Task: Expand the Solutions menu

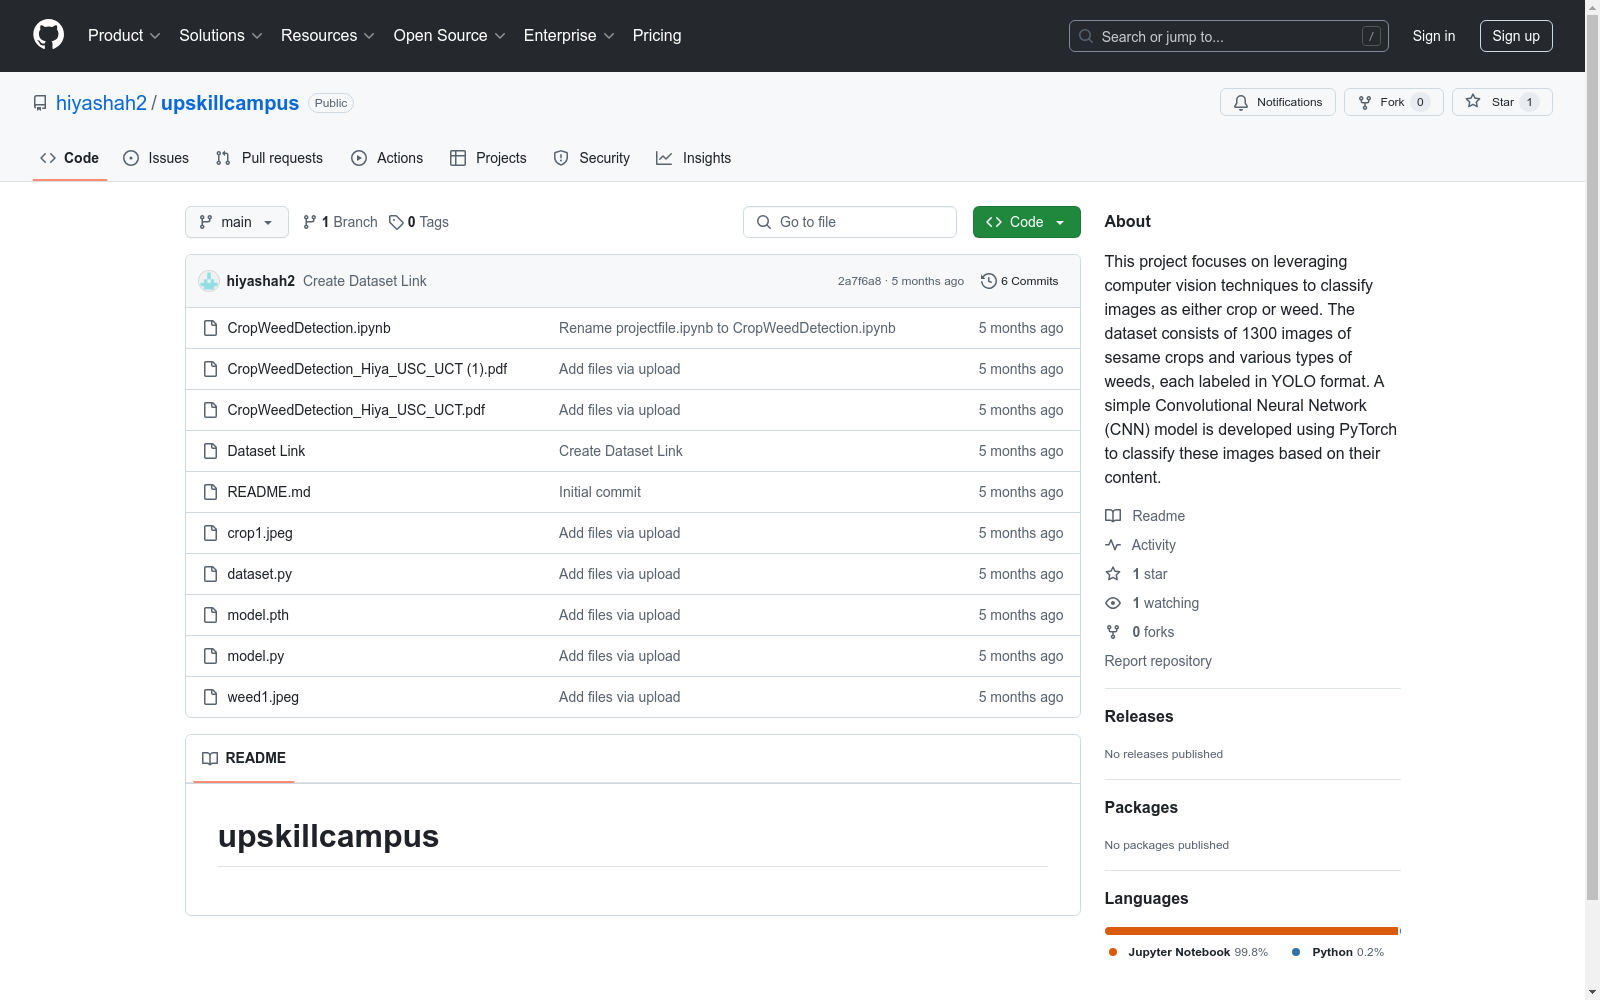Action: (221, 35)
